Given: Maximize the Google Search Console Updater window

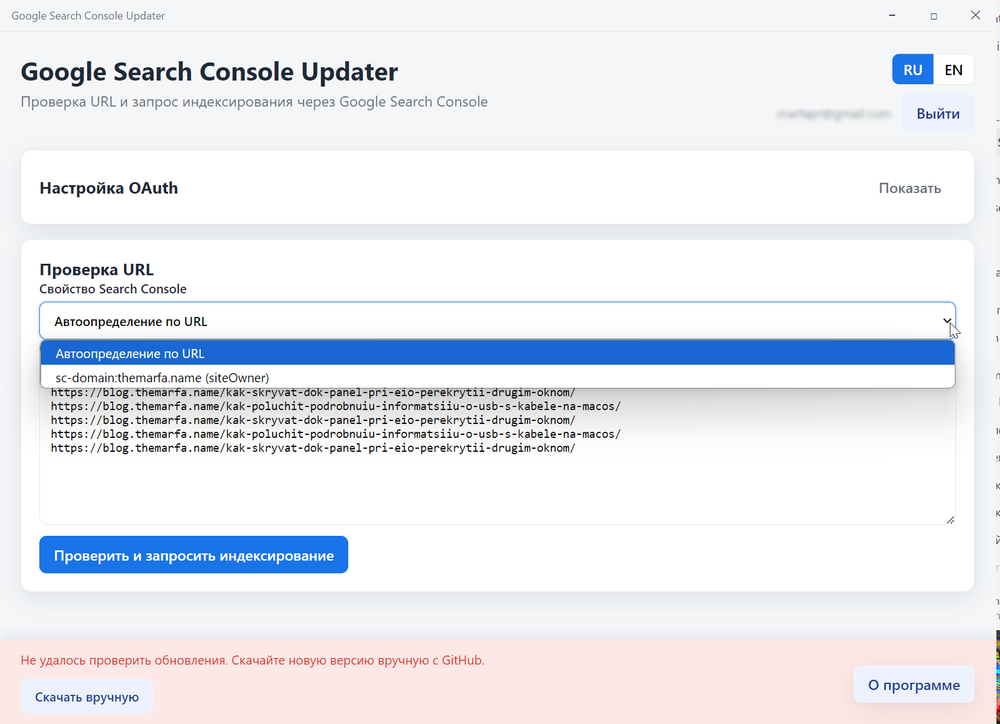Looking at the screenshot, I should (x=934, y=15).
